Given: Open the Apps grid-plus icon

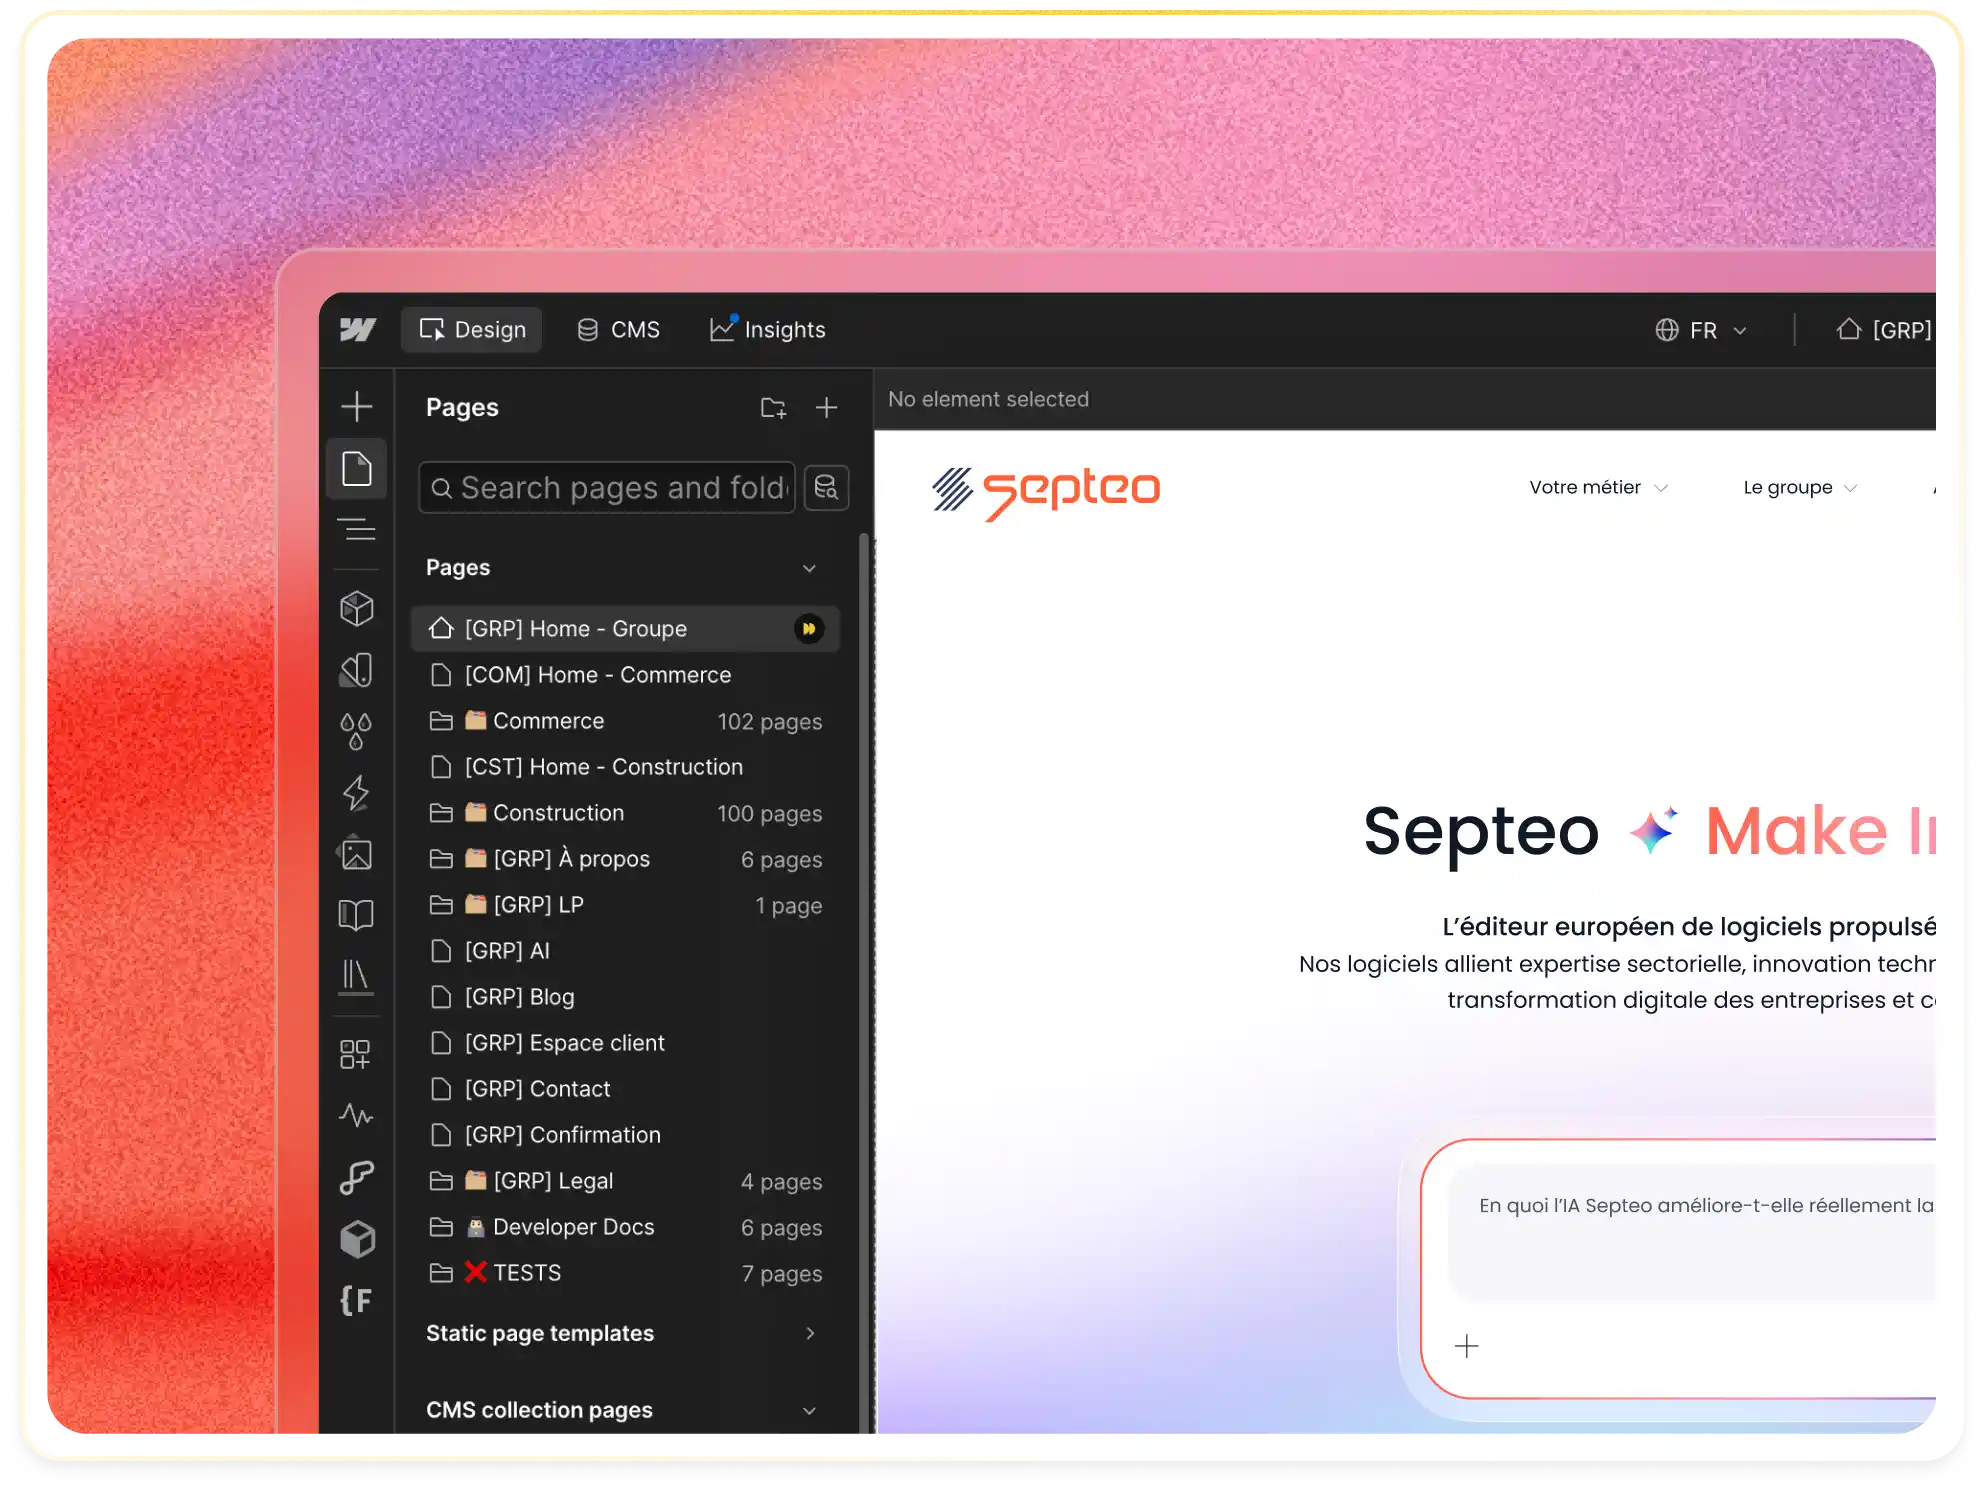Looking at the screenshot, I should [x=356, y=1054].
